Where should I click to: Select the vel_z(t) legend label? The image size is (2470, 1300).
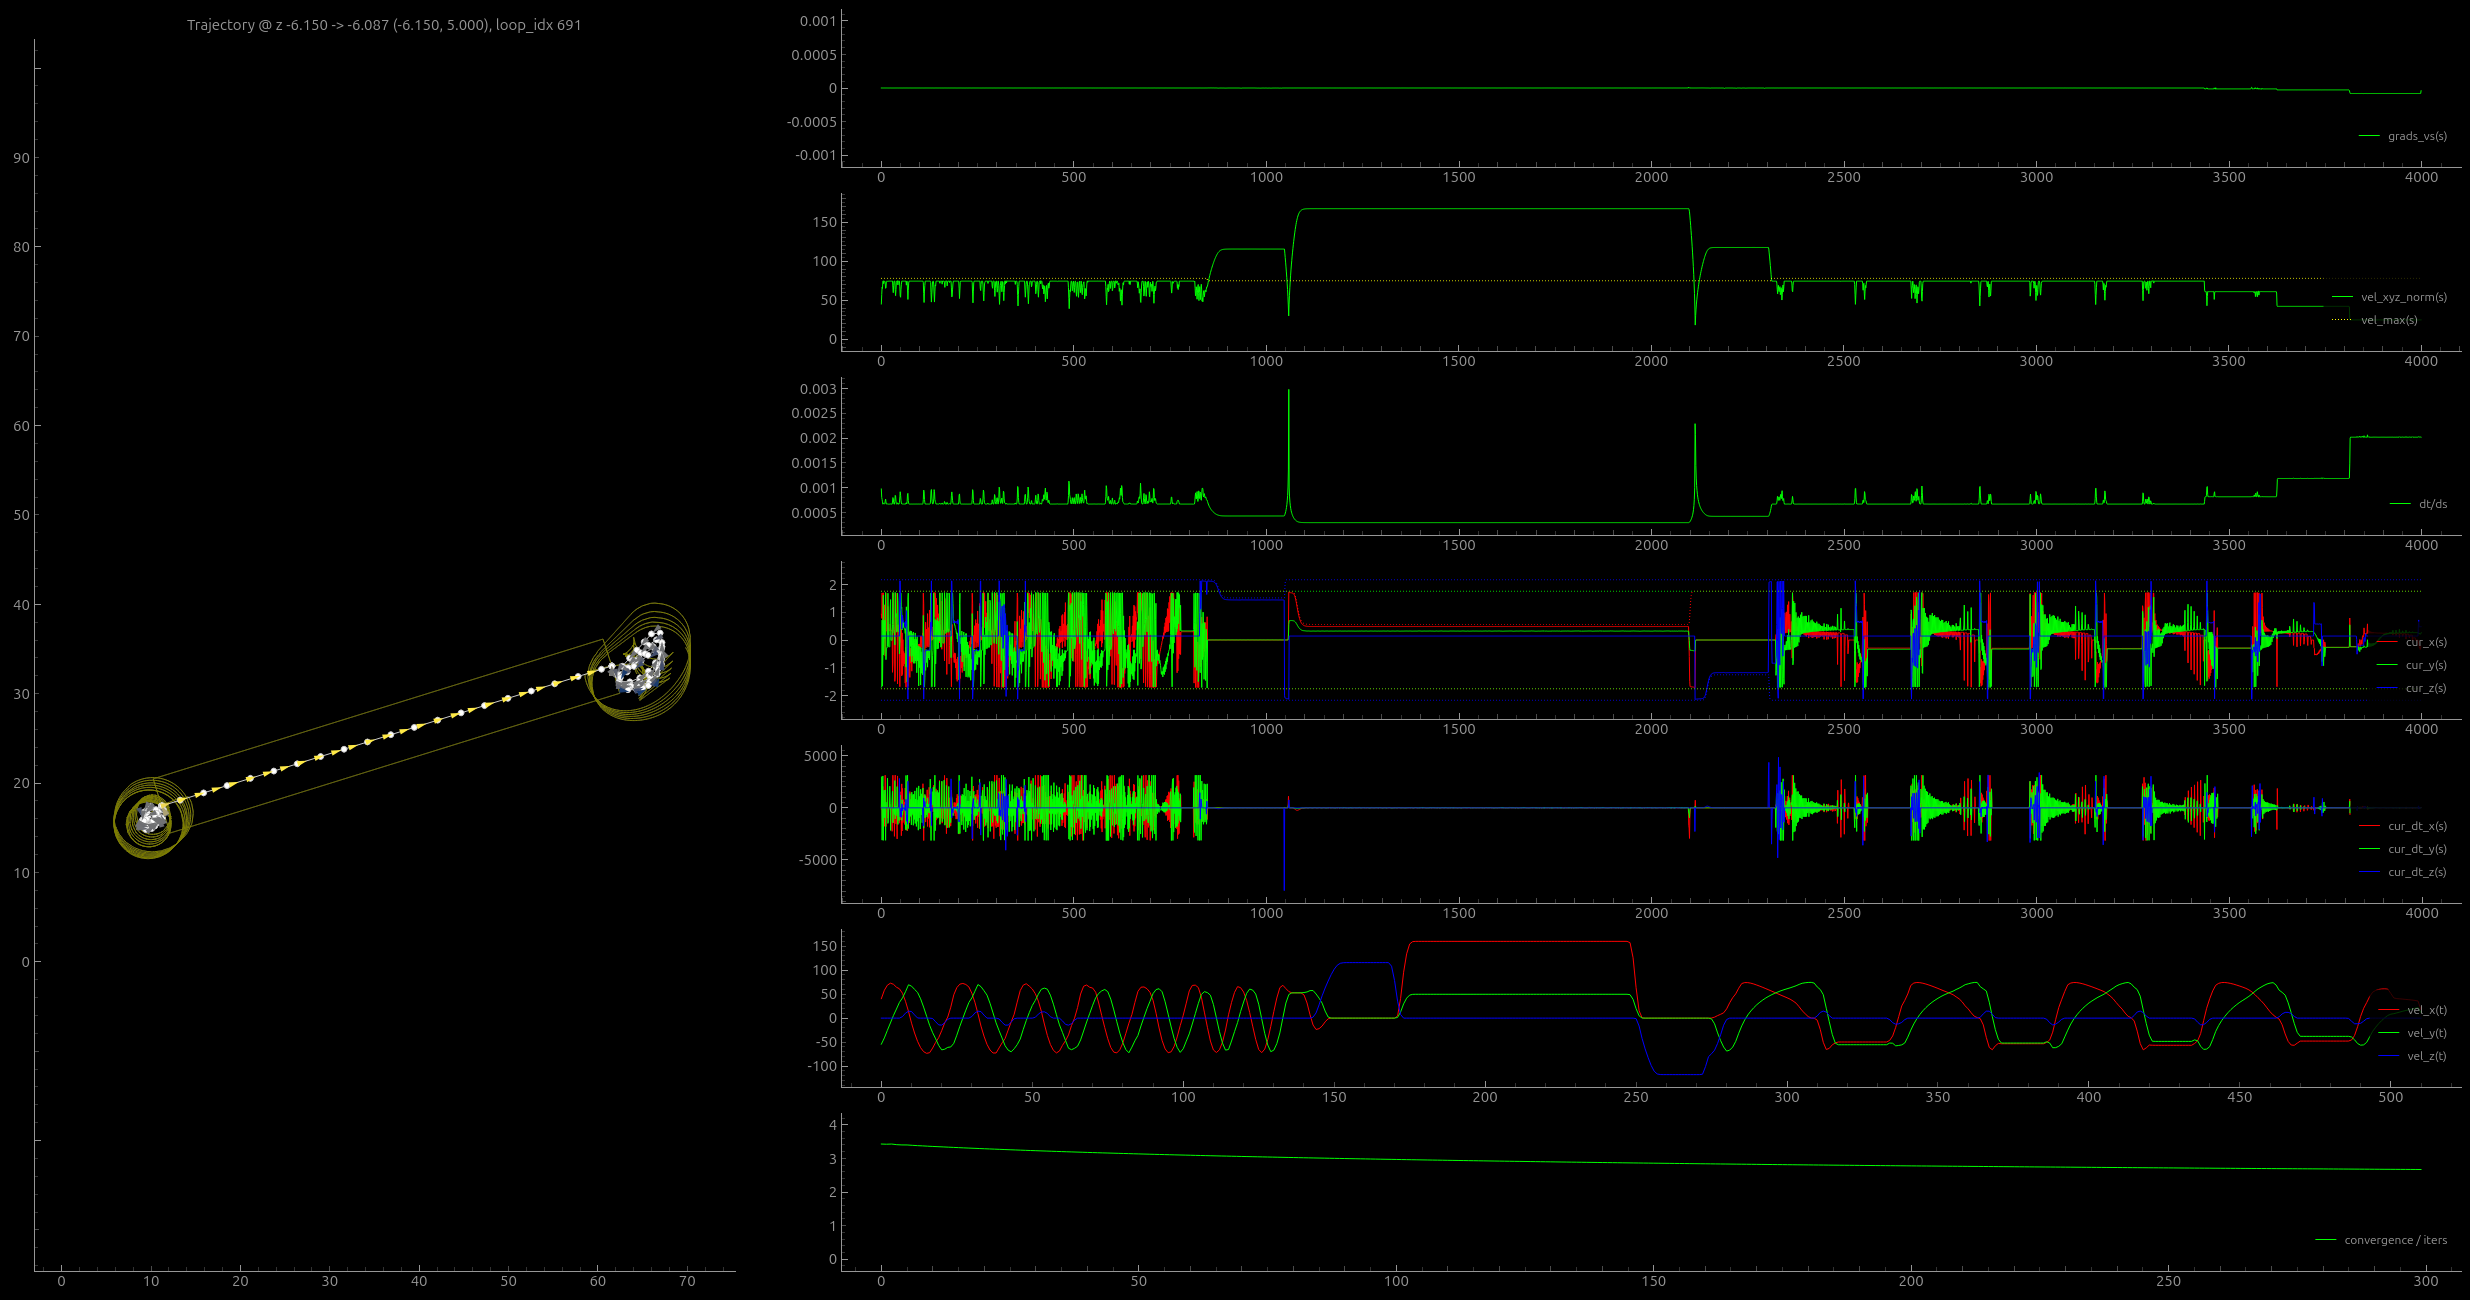pos(2427,1056)
